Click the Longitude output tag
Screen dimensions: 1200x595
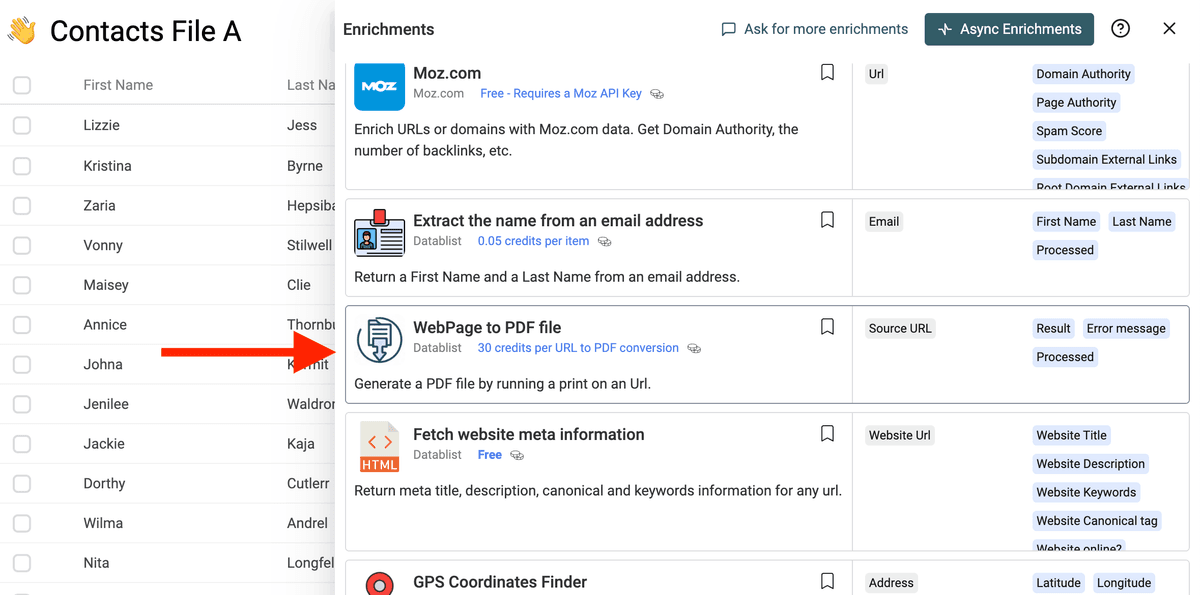[x=1124, y=583]
